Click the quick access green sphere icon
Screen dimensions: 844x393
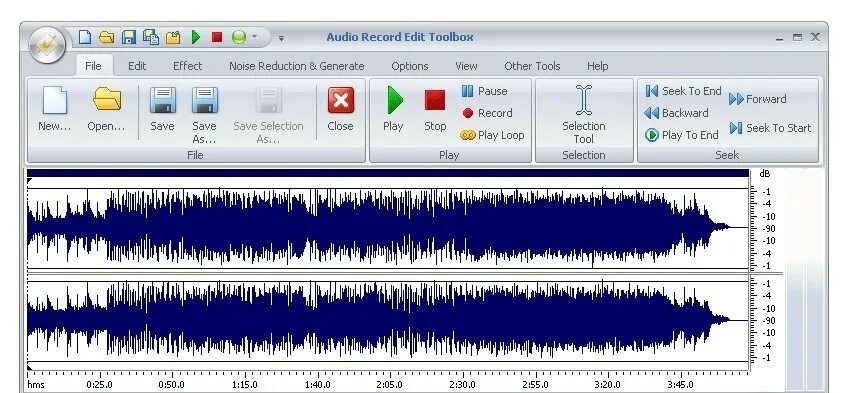coord(238,37)
